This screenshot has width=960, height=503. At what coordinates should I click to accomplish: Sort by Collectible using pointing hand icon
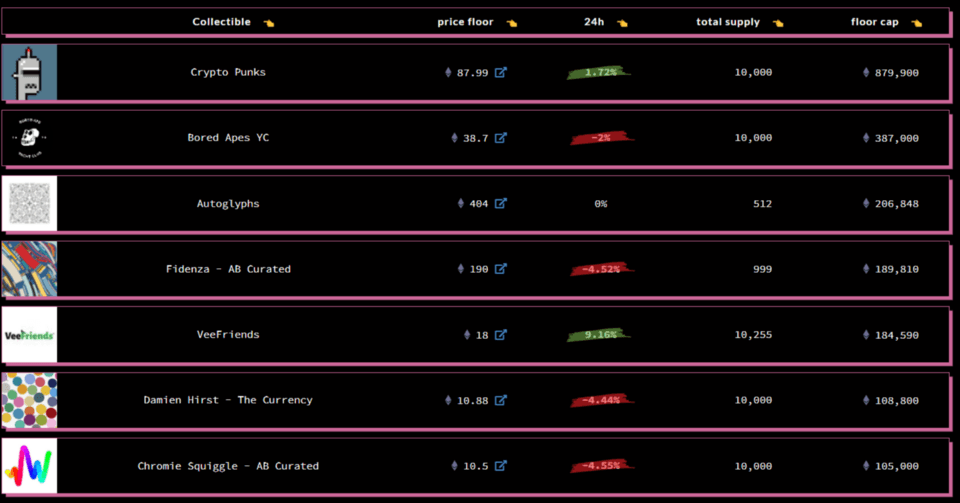tap(268, 22)
